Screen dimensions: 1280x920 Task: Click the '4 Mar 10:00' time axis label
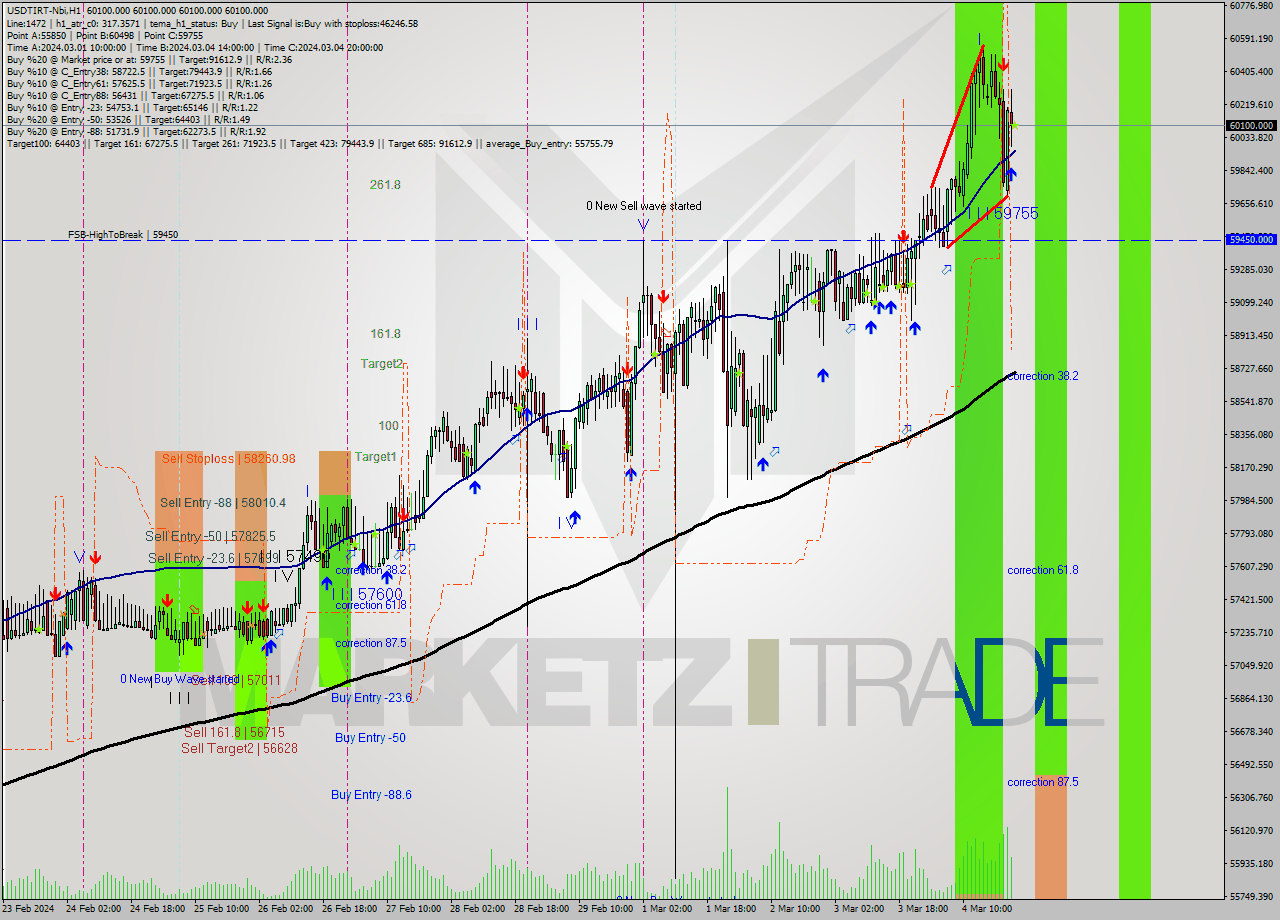click(986, 909)
